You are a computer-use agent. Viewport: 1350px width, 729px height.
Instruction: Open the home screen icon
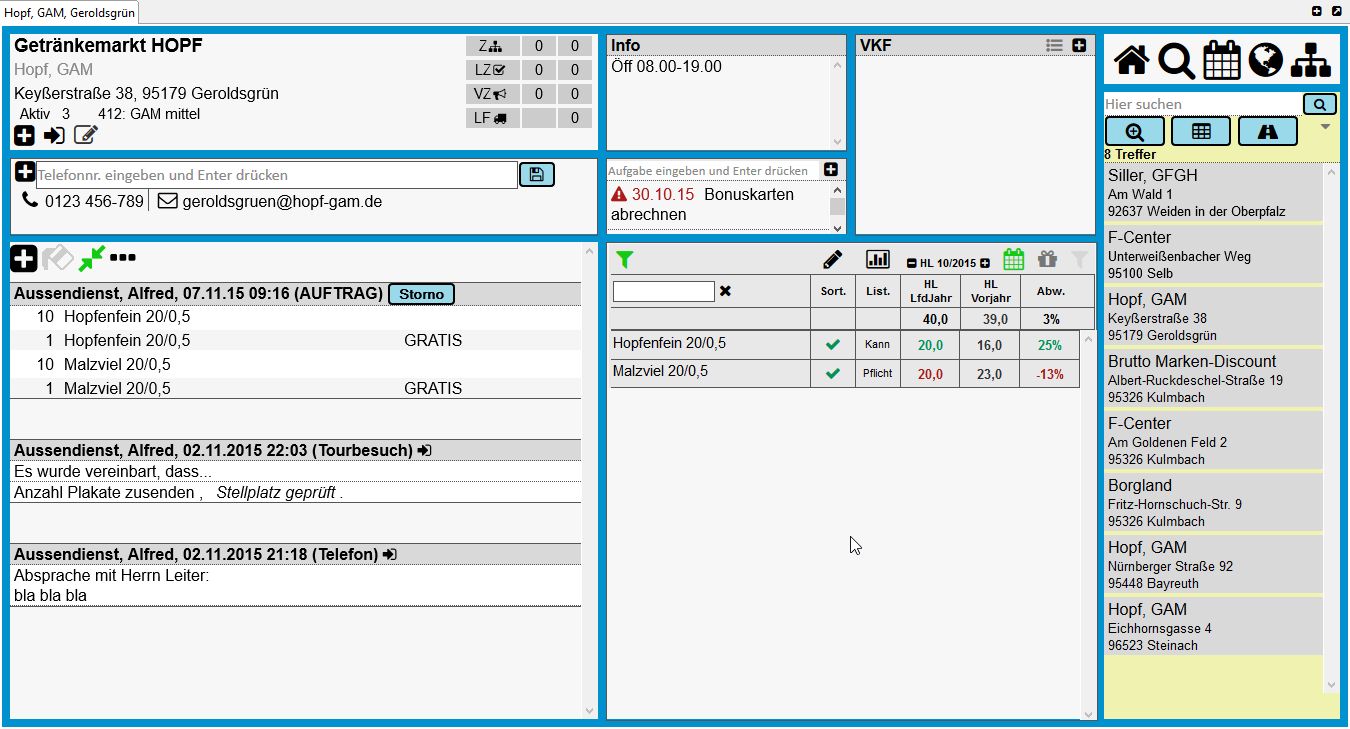[x=1131, y=61]
